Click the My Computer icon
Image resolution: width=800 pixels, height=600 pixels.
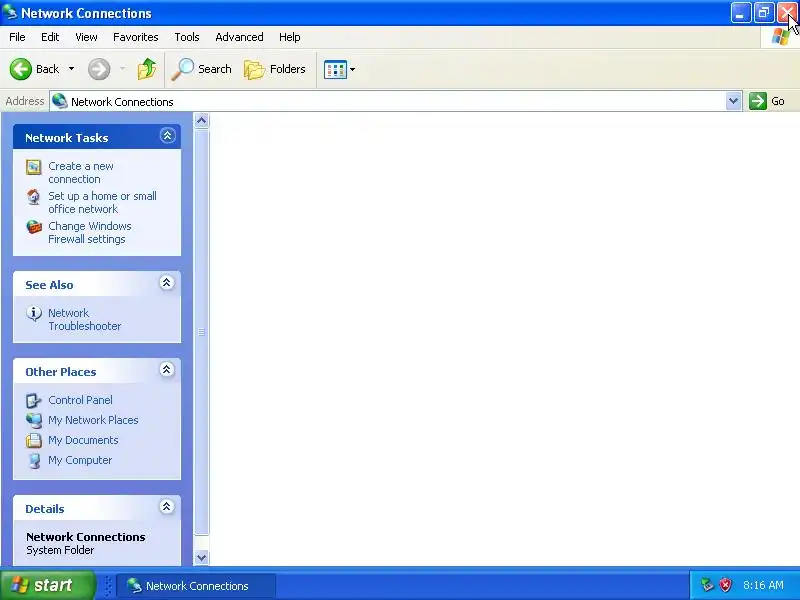click(x=34, y=460)
